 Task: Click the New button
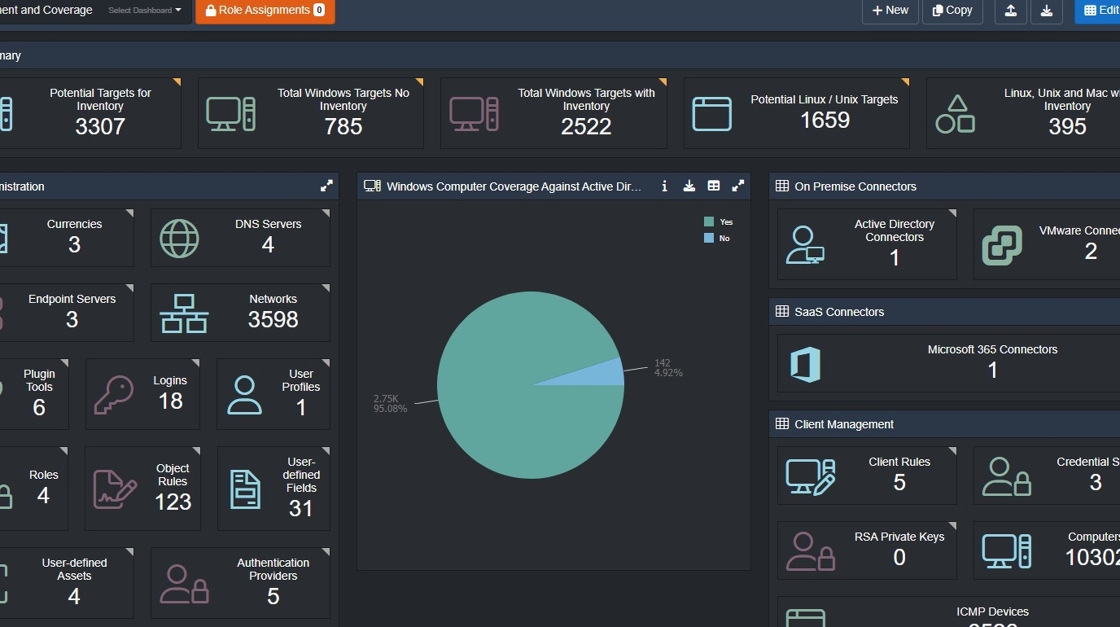(x=890, y=11)
